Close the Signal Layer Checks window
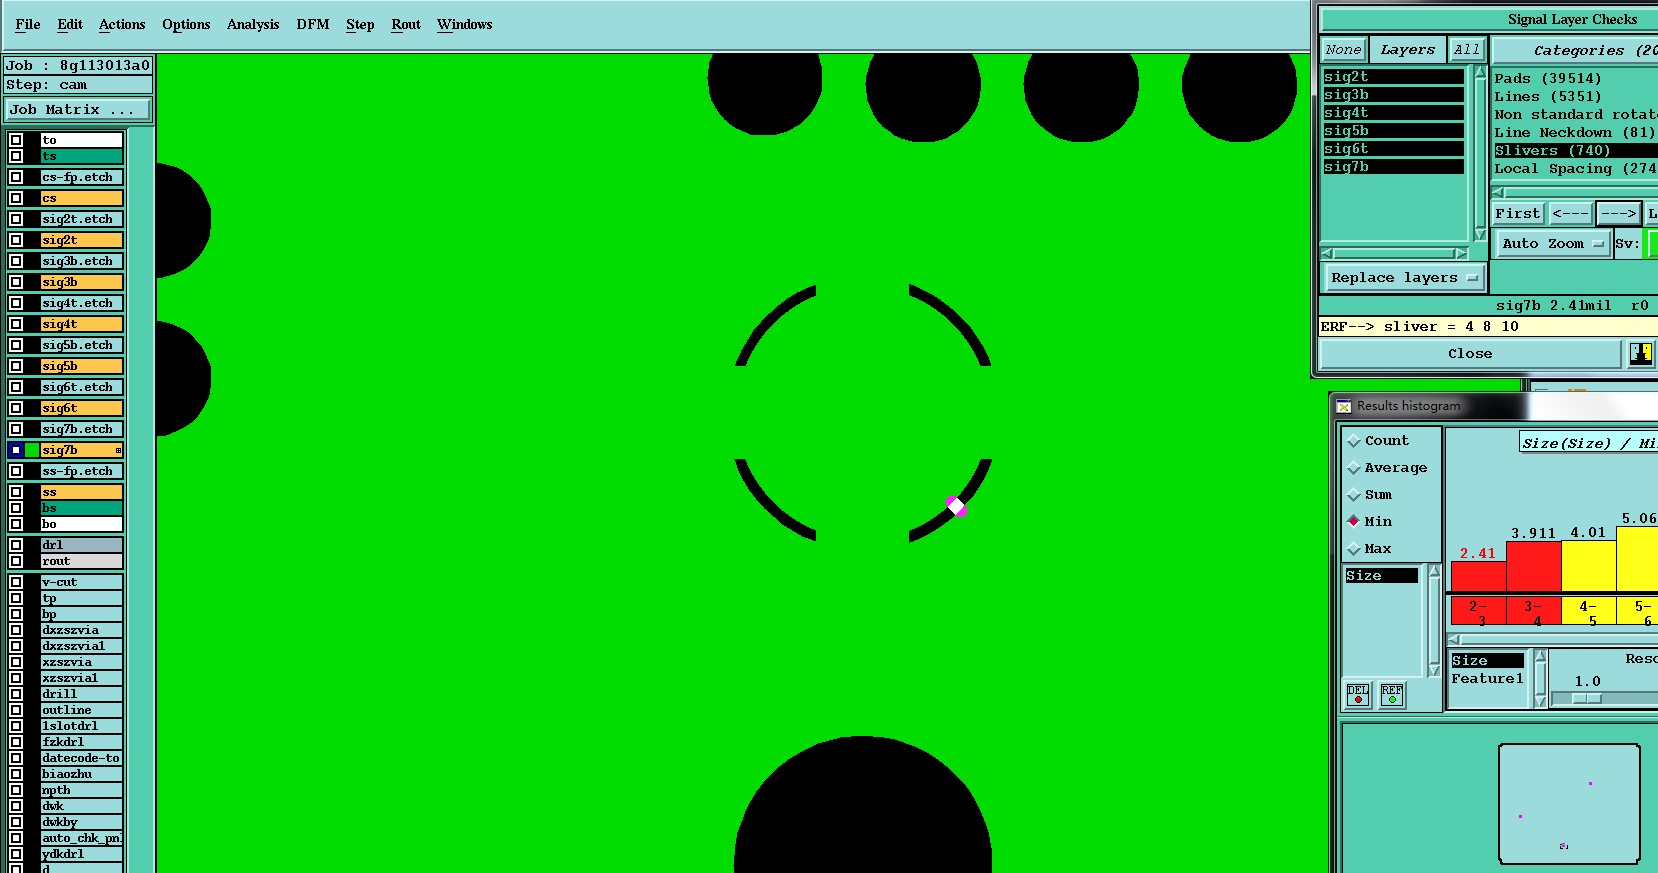The width and height of the screenshot is (1658, 873). 1470,353
